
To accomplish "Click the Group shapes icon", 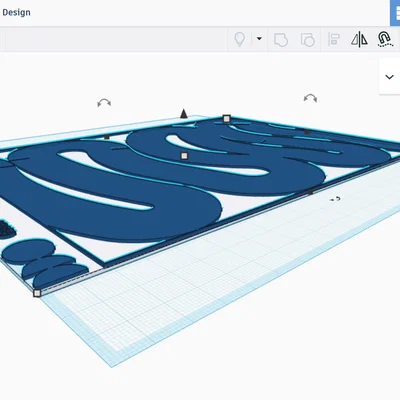I will pos(281,40).
